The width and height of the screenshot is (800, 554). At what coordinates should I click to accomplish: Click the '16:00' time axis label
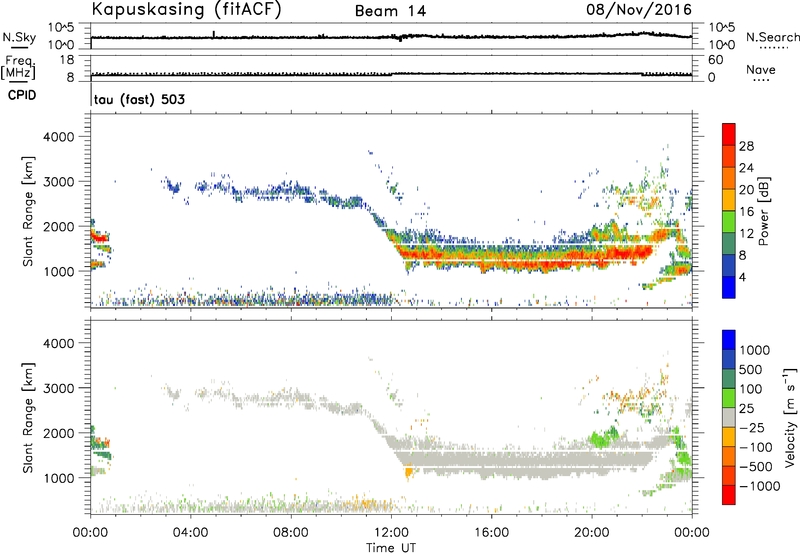click(491, 533)
